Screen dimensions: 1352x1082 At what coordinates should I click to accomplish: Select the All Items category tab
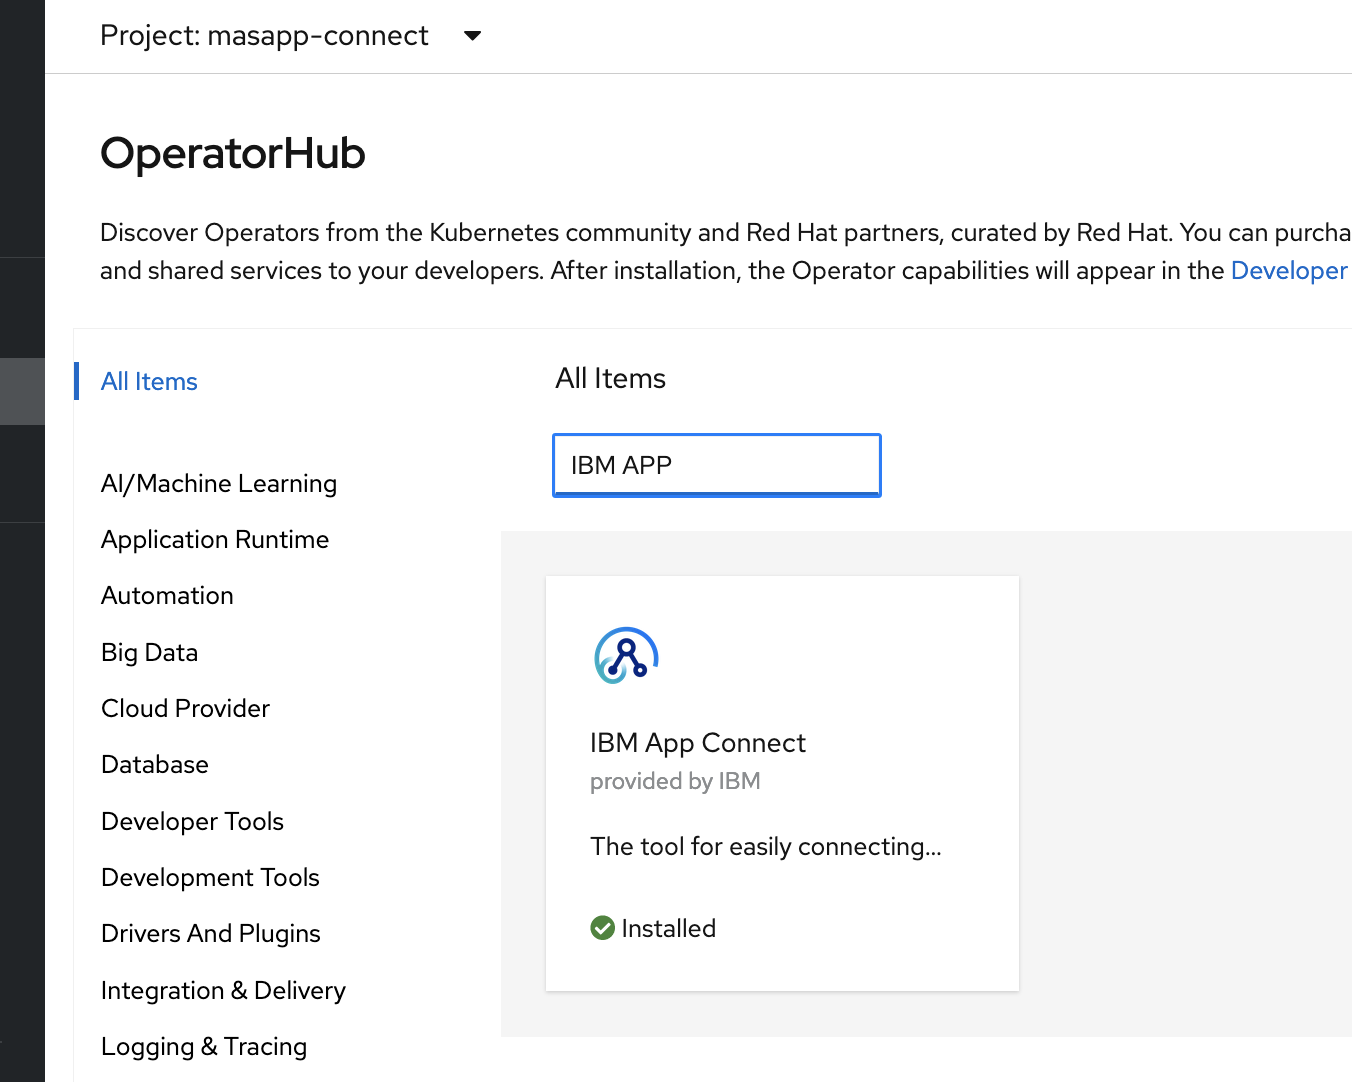coord(149,381)
